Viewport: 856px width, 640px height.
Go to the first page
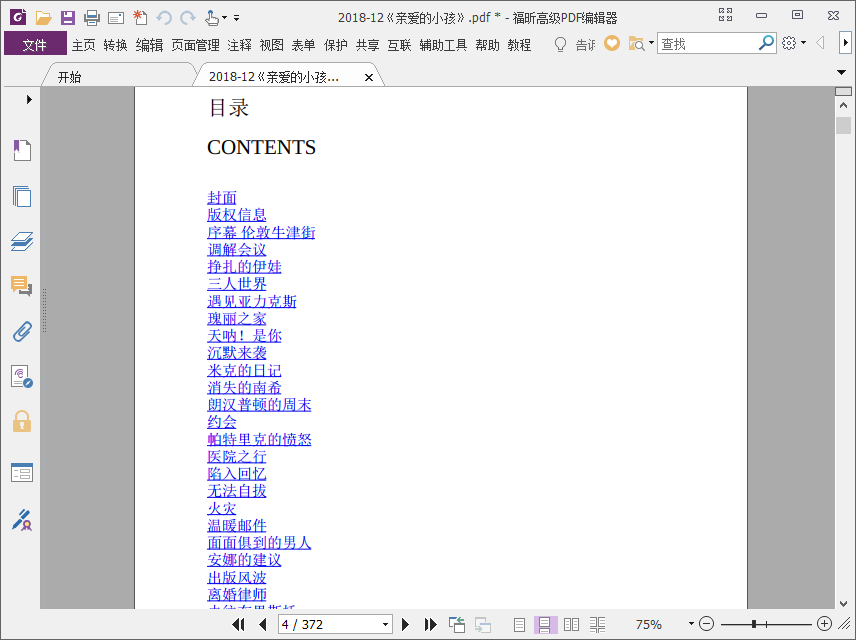238,624
